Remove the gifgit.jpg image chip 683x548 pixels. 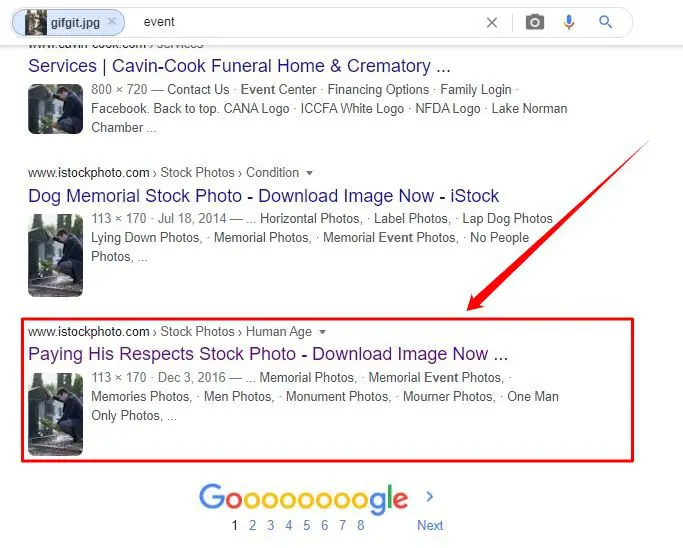tap(112, 21)
